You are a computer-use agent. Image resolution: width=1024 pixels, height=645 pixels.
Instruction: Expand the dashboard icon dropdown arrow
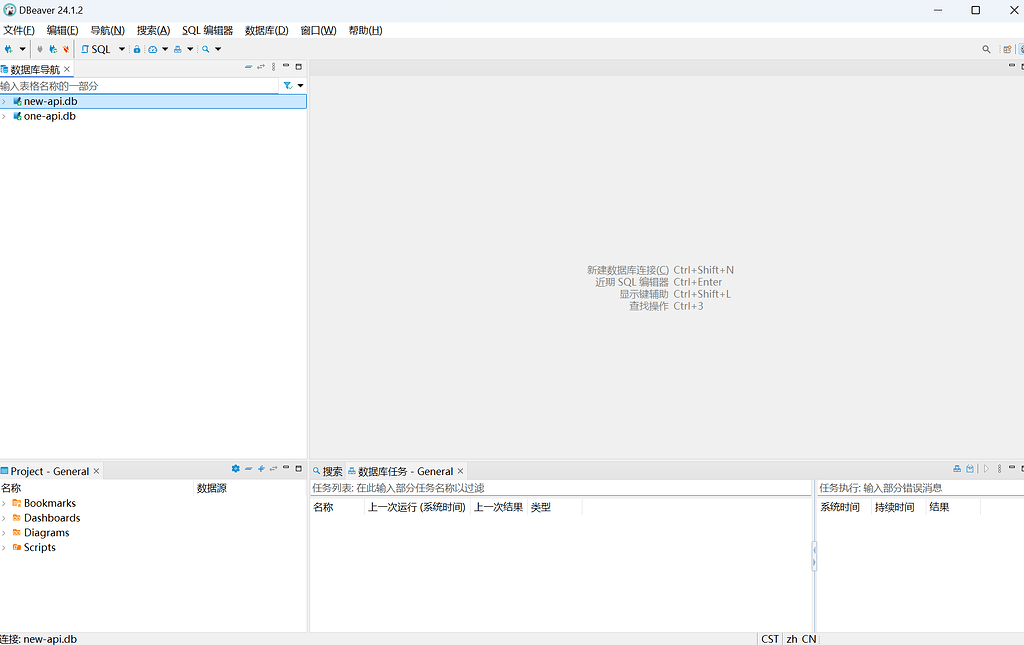tap(165, 49)
